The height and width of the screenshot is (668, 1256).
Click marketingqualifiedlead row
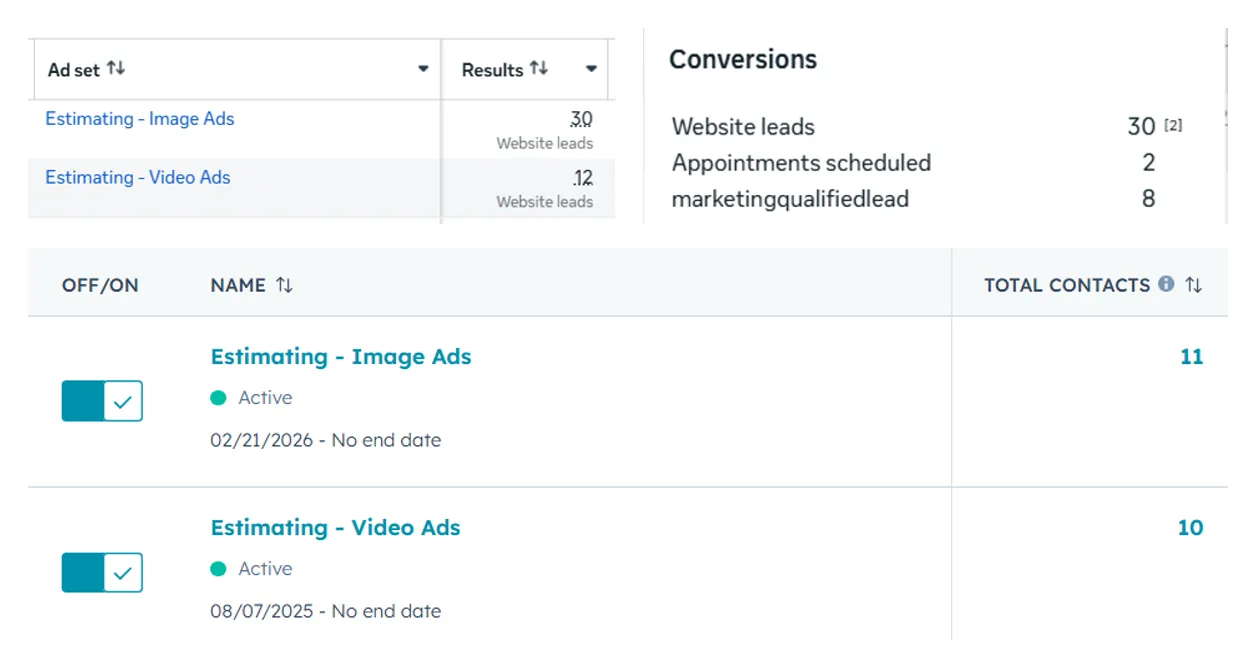tap(913, 199)
